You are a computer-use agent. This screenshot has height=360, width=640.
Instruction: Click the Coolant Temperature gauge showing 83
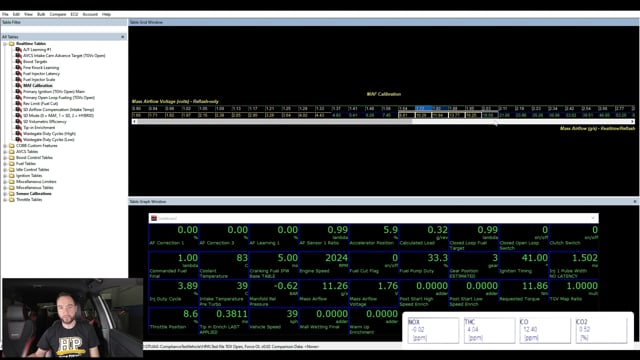[x=224, y=265]
